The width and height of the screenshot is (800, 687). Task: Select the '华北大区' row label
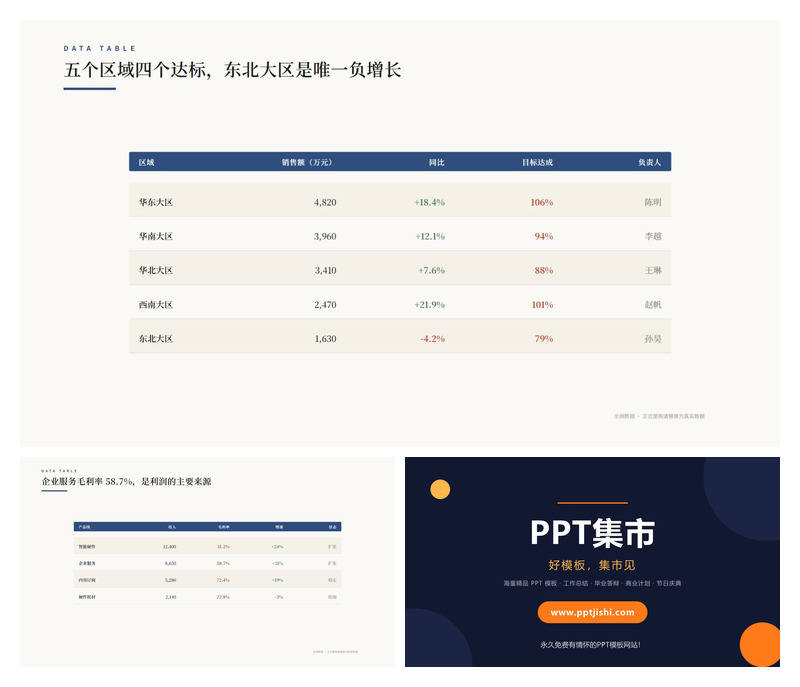[156, 270]
